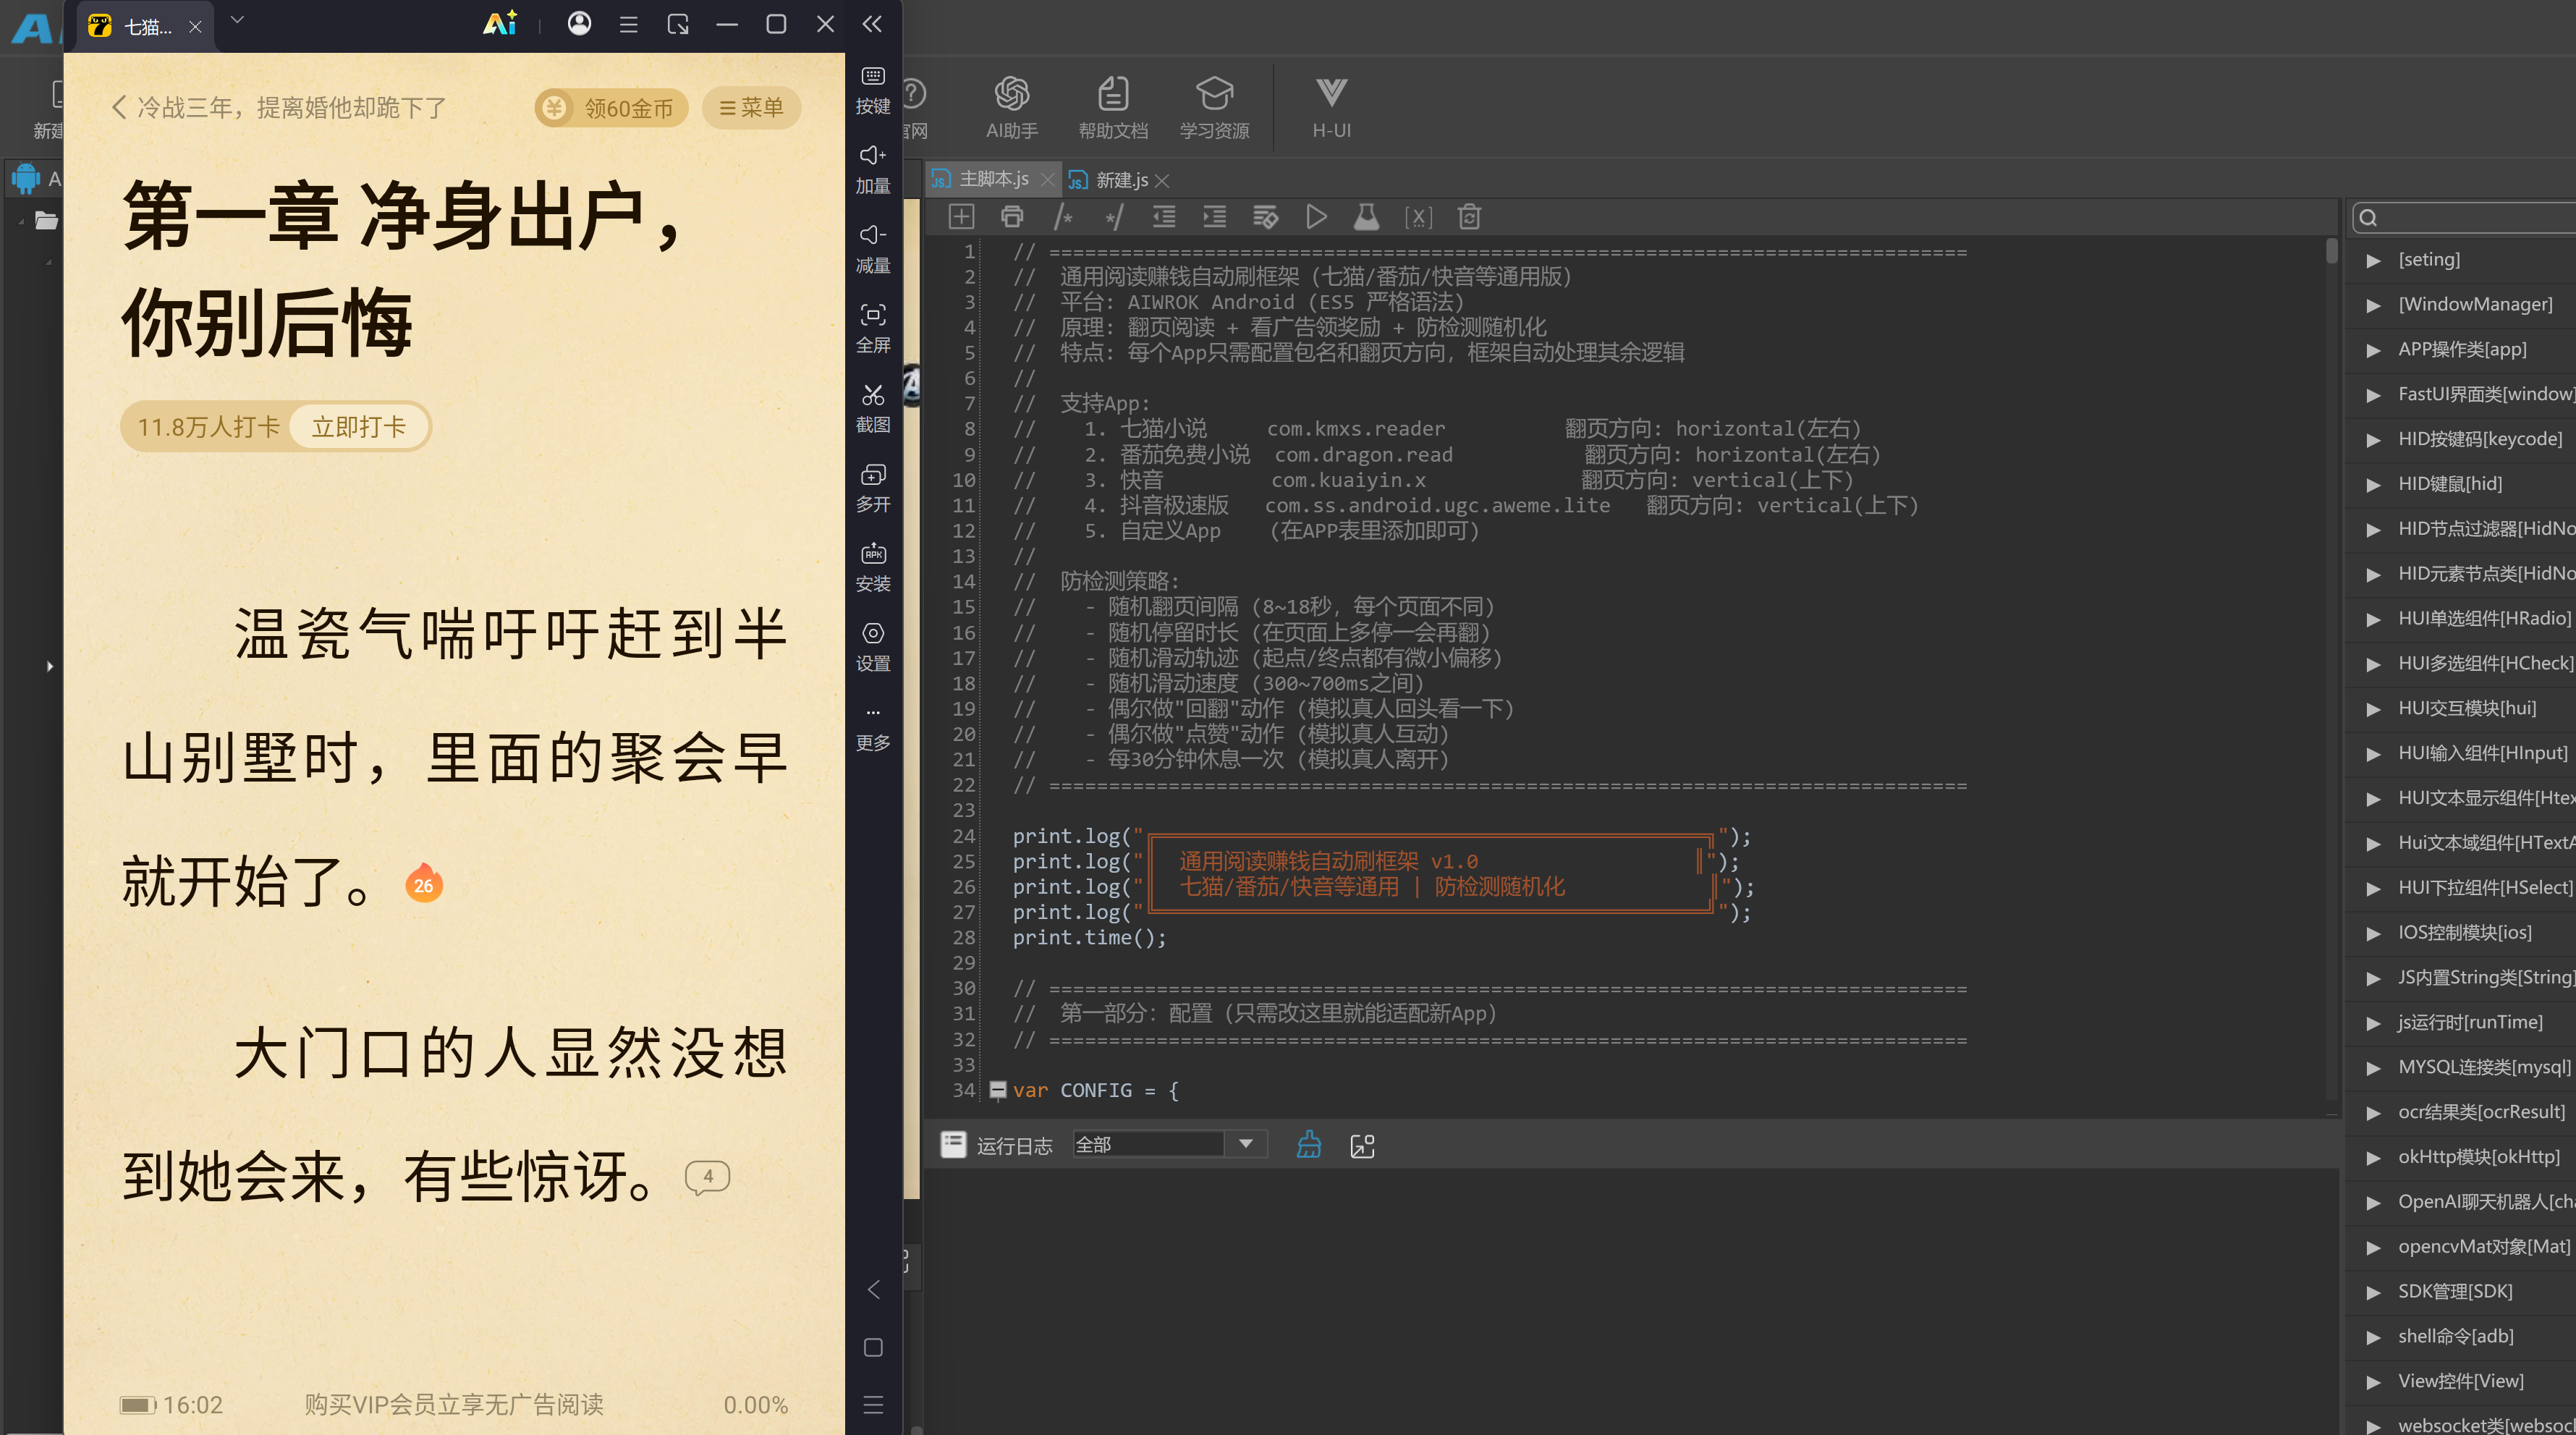Viewport: 2576px width, 1435px height.
Task: Tap 立即打卡 check-in button
Action: [x=359, y=427]
